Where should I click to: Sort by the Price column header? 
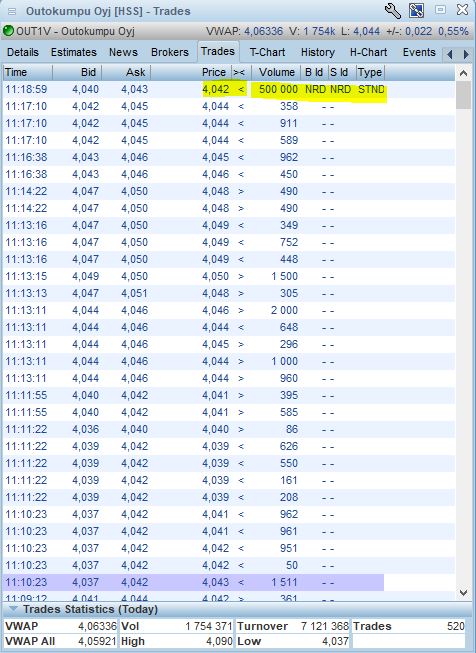pyautogui.click(x=191, y=72)
